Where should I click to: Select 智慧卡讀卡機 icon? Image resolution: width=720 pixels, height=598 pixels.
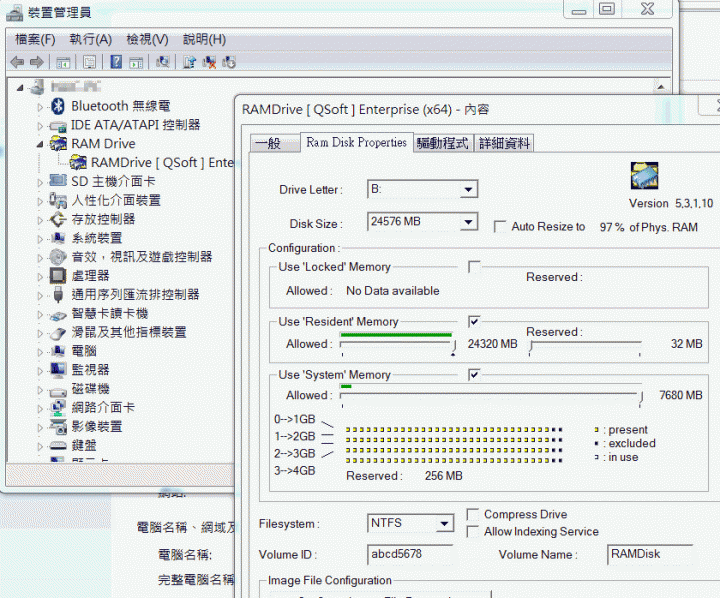coord(58,315)
